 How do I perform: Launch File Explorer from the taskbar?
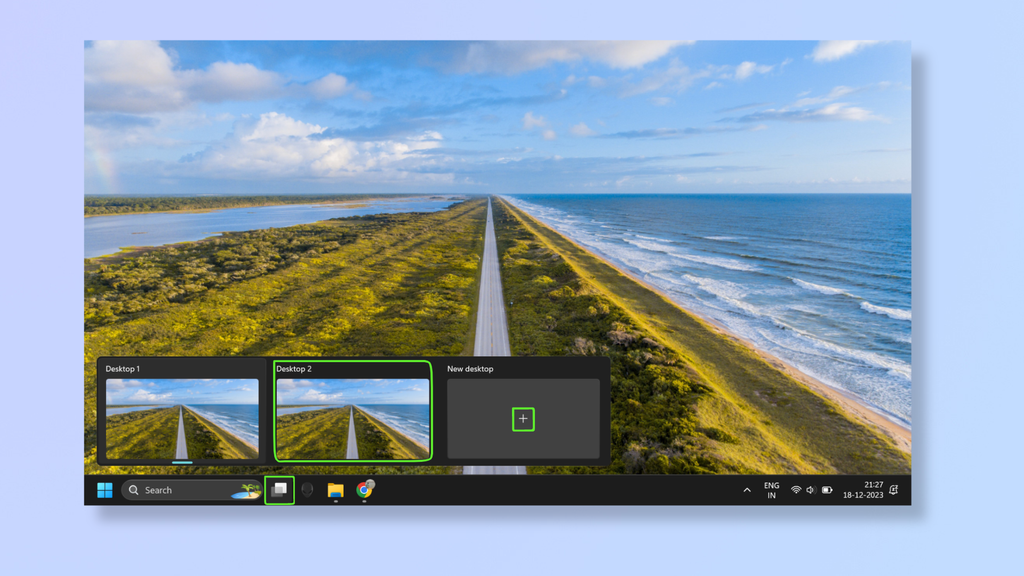coord(335,490)
